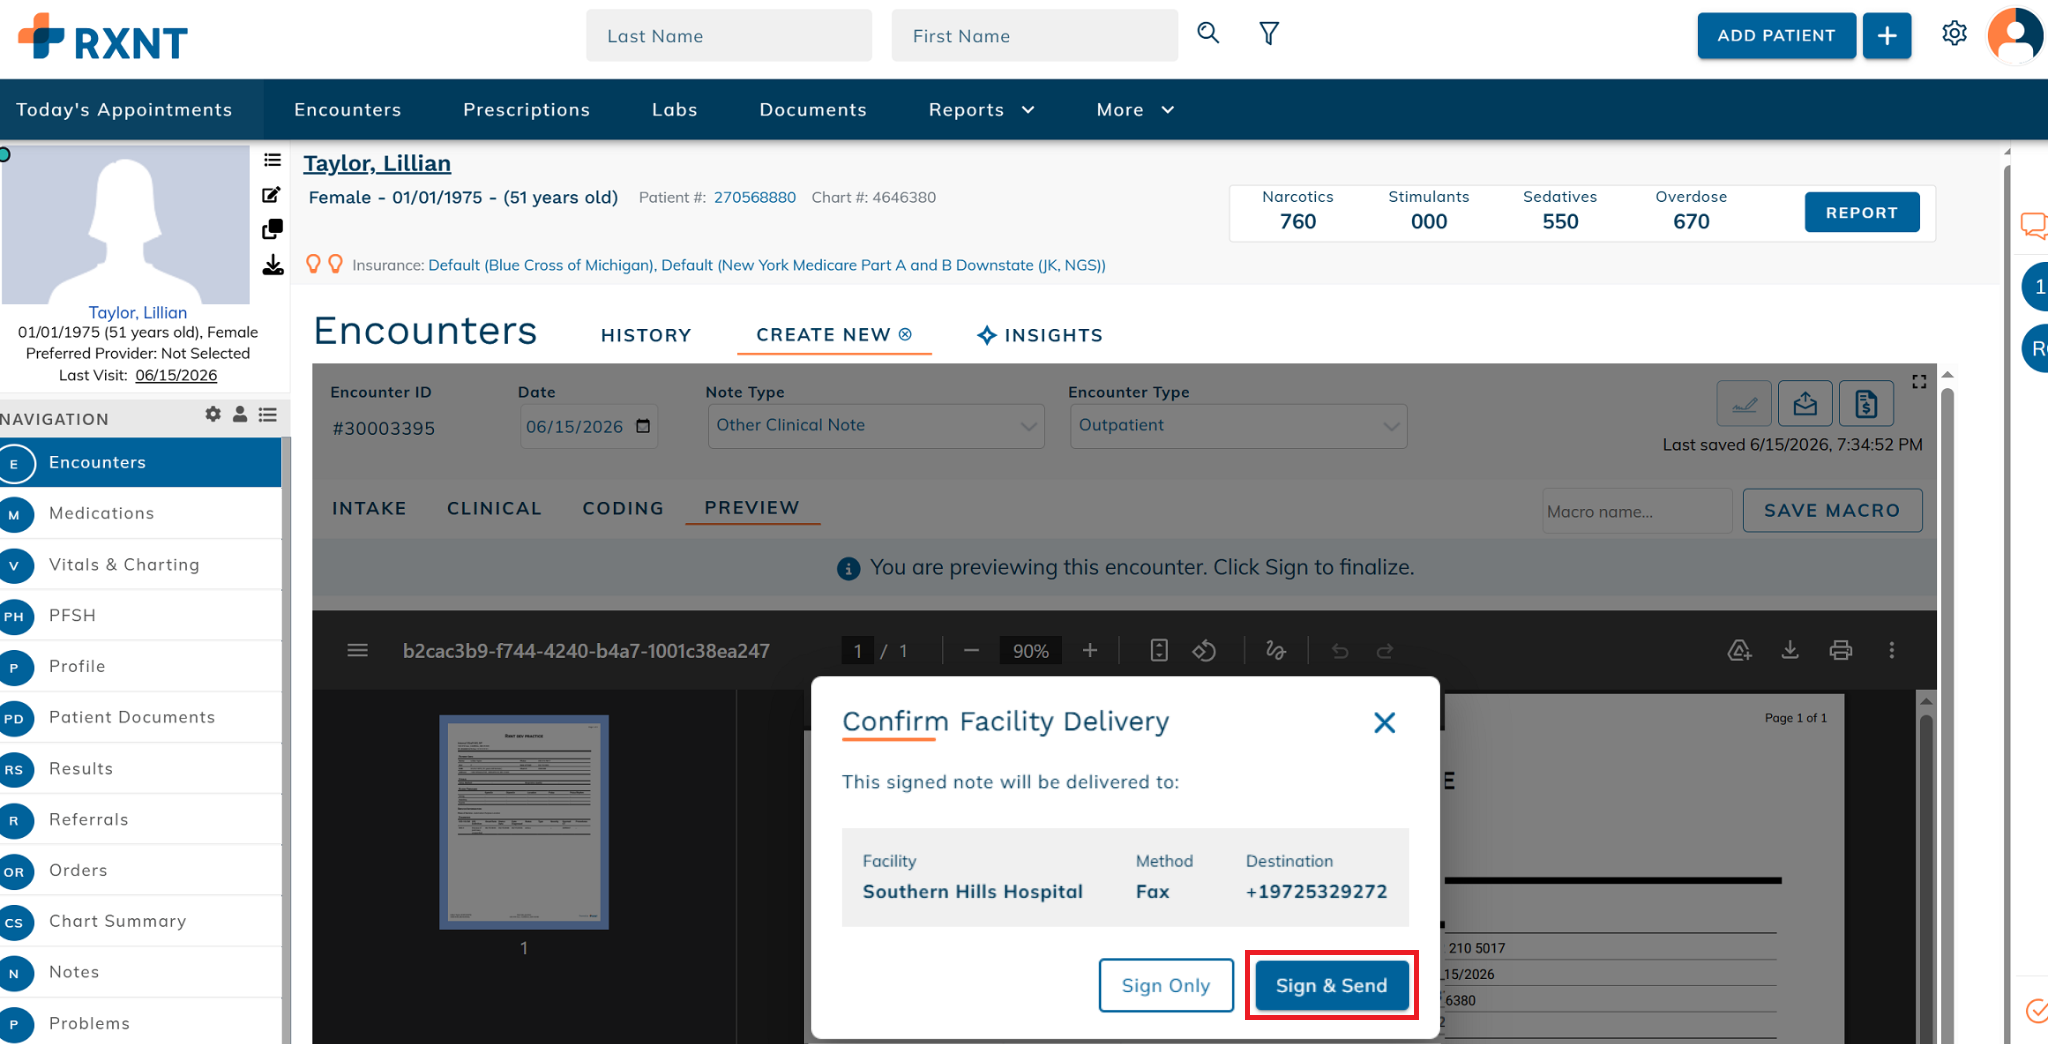
Task: Click the PDF viewer print icon
Action: 1840,651
